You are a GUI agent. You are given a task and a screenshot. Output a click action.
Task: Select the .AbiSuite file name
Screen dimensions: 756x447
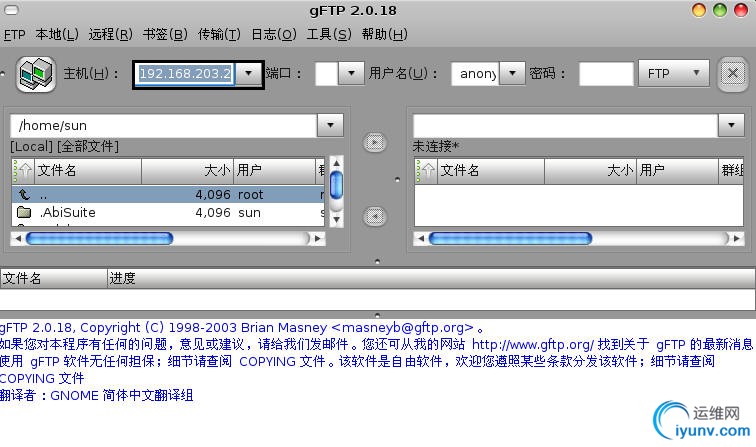point(68,213)
